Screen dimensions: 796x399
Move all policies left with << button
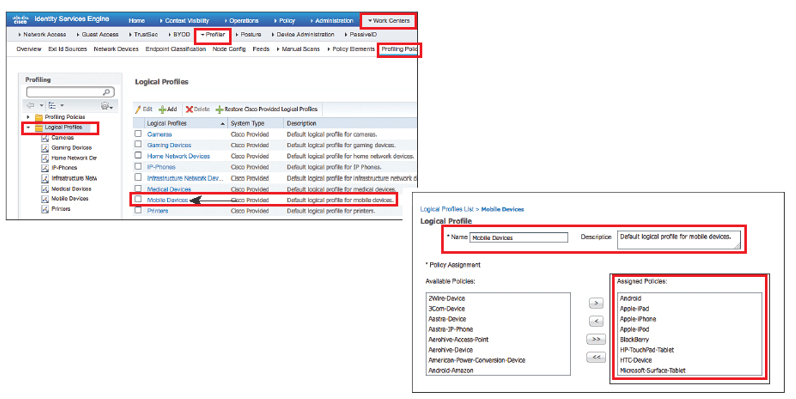(x=596, y=357)
